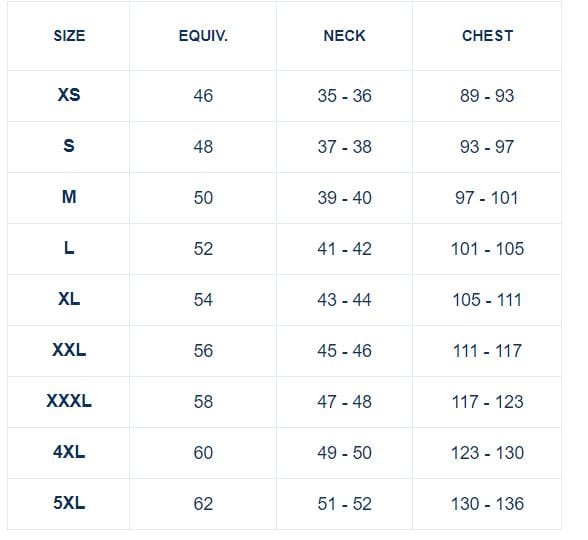588x540 pixels.
Task: Select the XXXL size row label
Action: click(69, 401)
